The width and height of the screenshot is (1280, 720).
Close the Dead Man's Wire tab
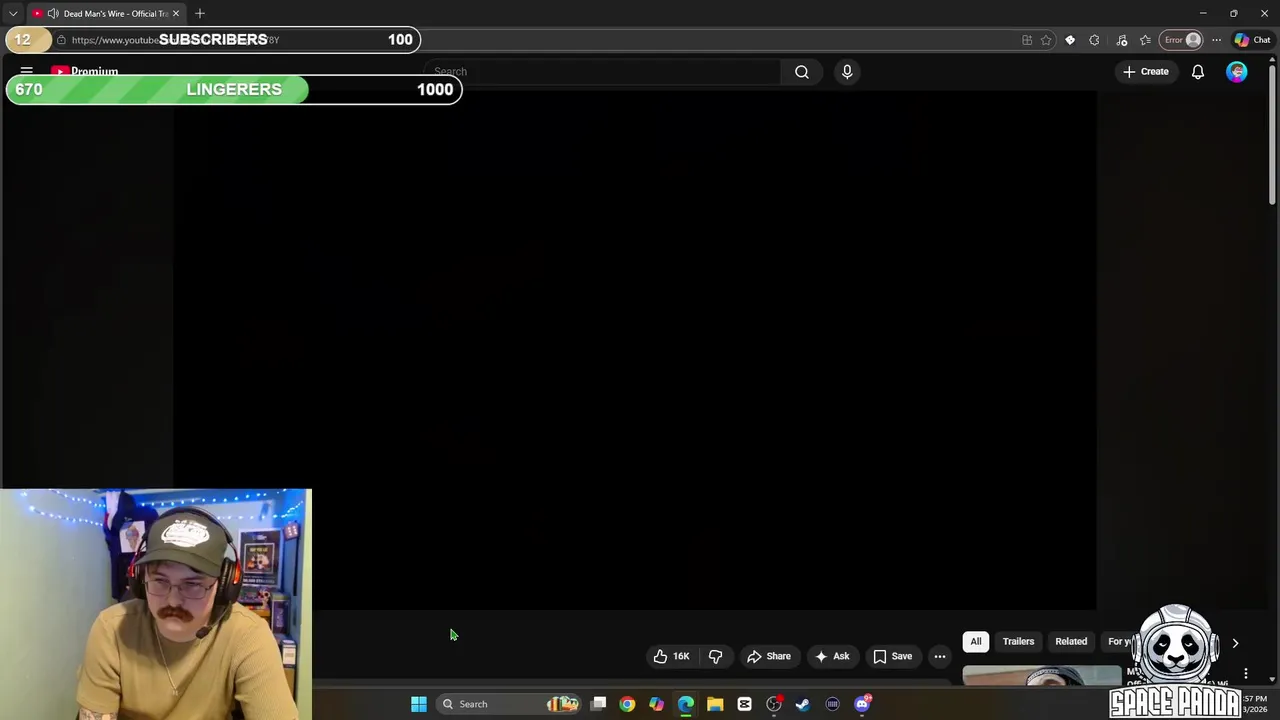(x=176, y=13)
